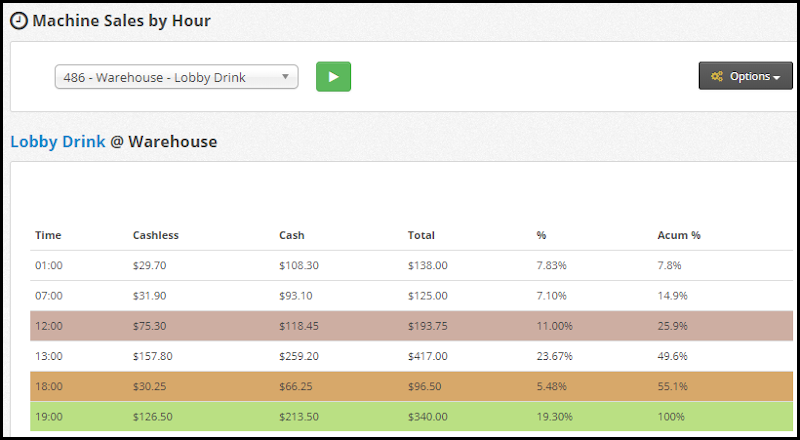The height and width of the screenshot is (440, 800).
Task: Click the $31.90 cashless value
Action: tap(149, 296)
